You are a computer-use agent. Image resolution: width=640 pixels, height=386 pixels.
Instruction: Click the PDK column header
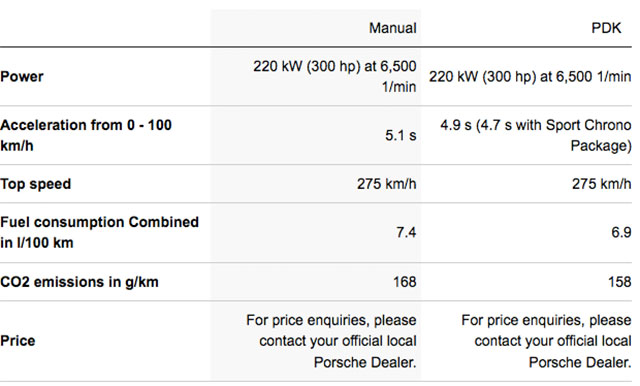[x=606, y=28]
